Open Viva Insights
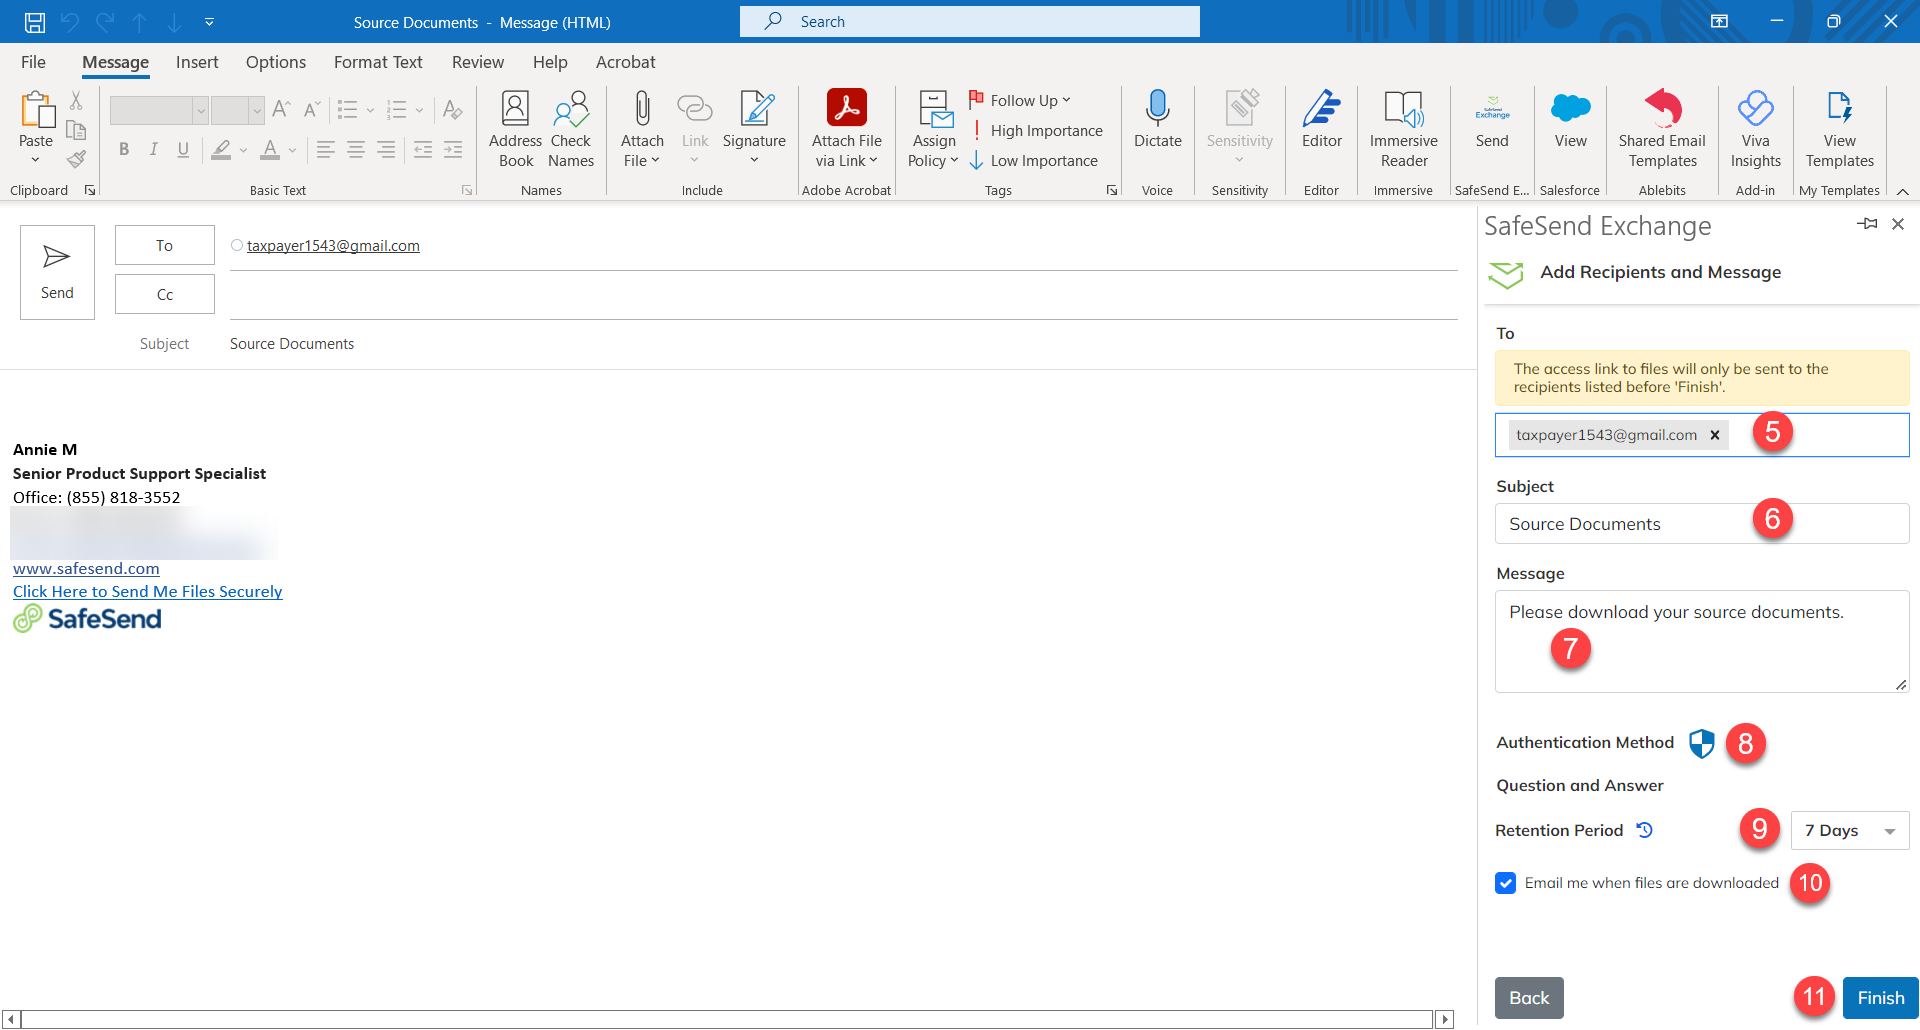The width and height of the screenshot is (1920, 1030). point(1755,128)
